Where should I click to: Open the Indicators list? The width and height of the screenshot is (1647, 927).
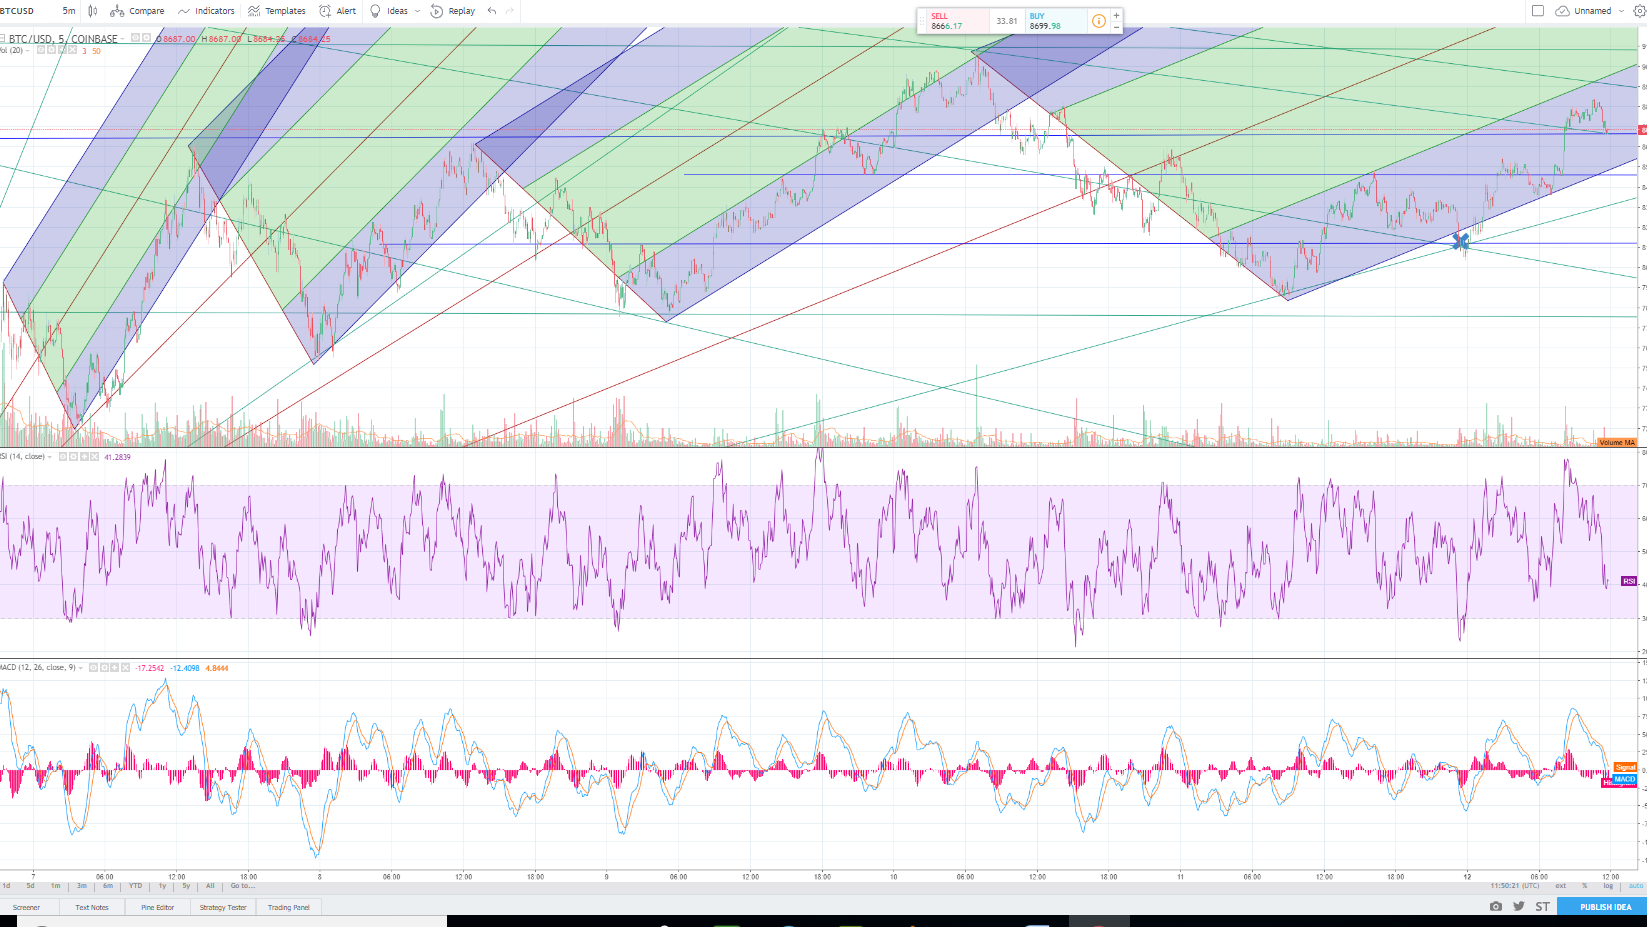pos(206,11)
